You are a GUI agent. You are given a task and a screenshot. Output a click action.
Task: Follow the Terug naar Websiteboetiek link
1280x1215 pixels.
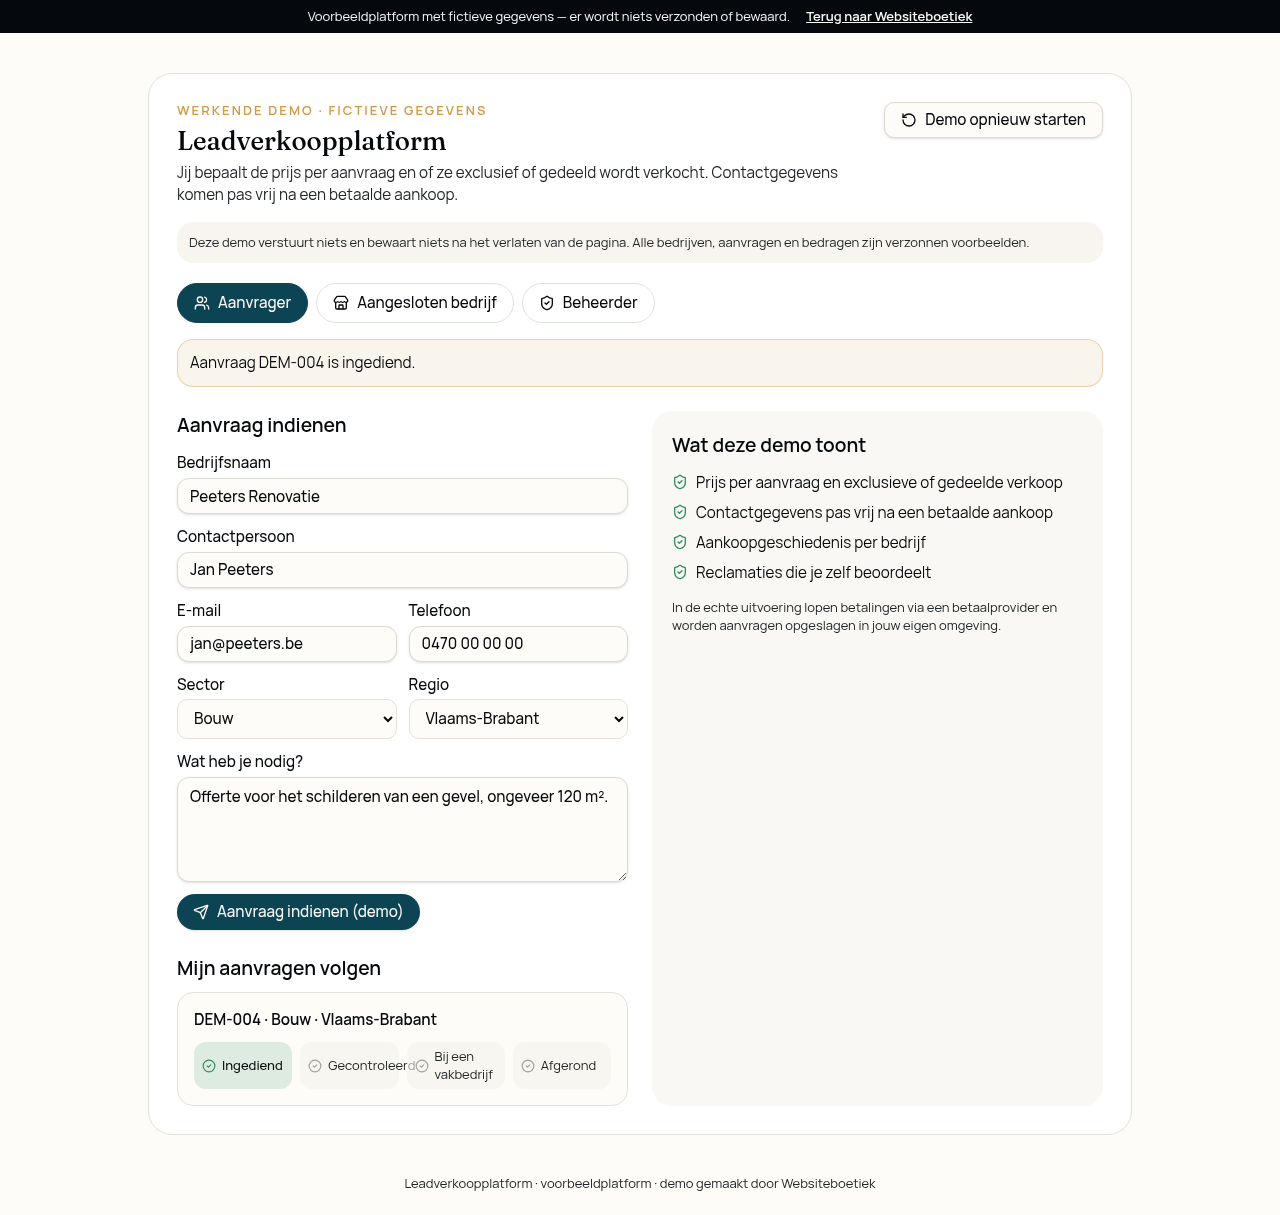tap(889, 16)
